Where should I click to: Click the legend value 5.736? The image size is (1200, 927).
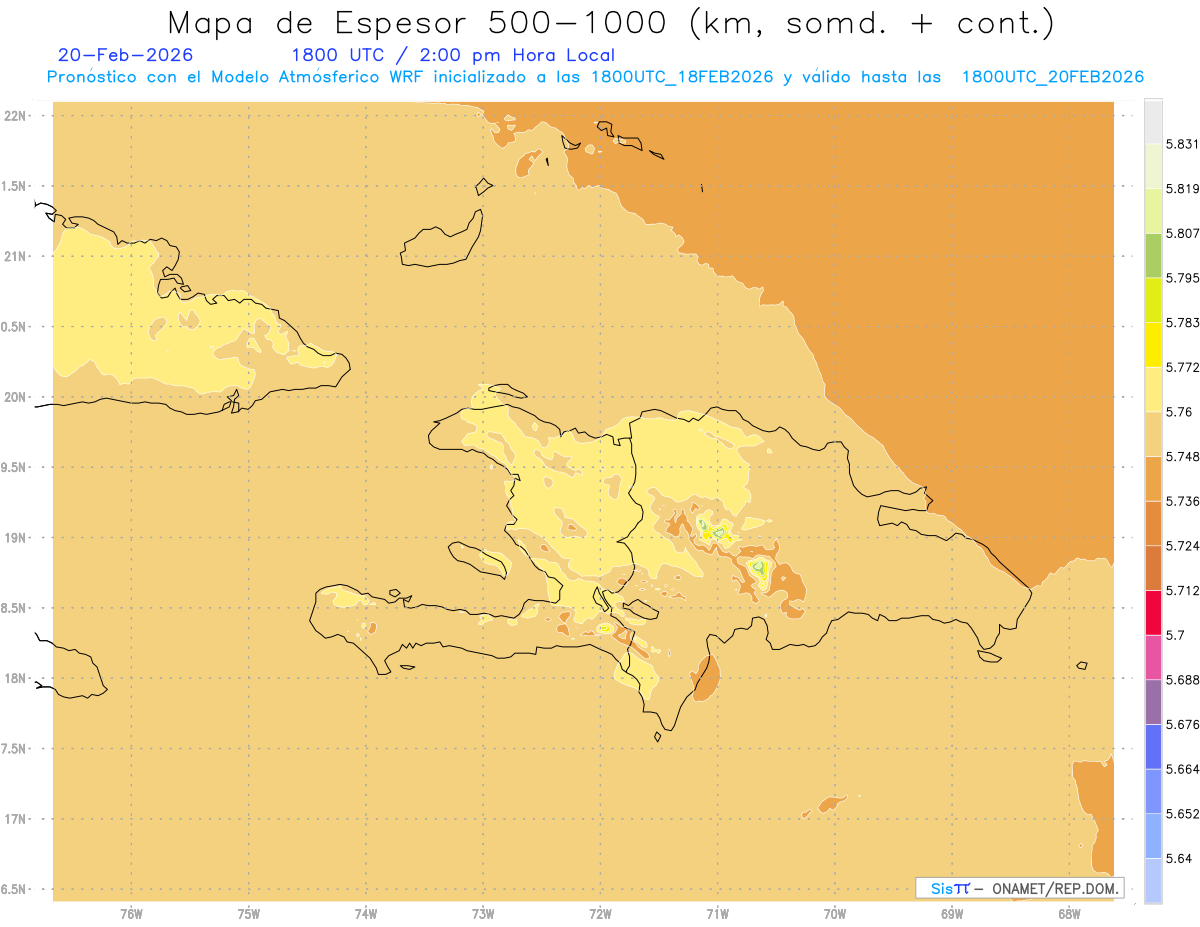(1182, 501)
